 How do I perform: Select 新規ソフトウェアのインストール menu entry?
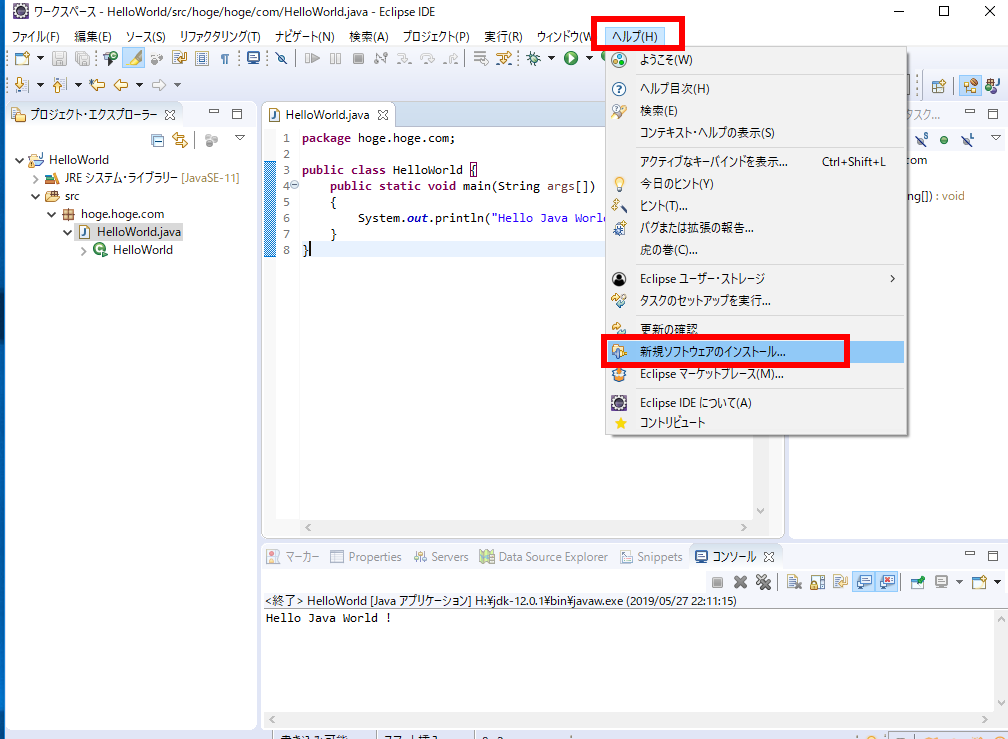point(756,352)
